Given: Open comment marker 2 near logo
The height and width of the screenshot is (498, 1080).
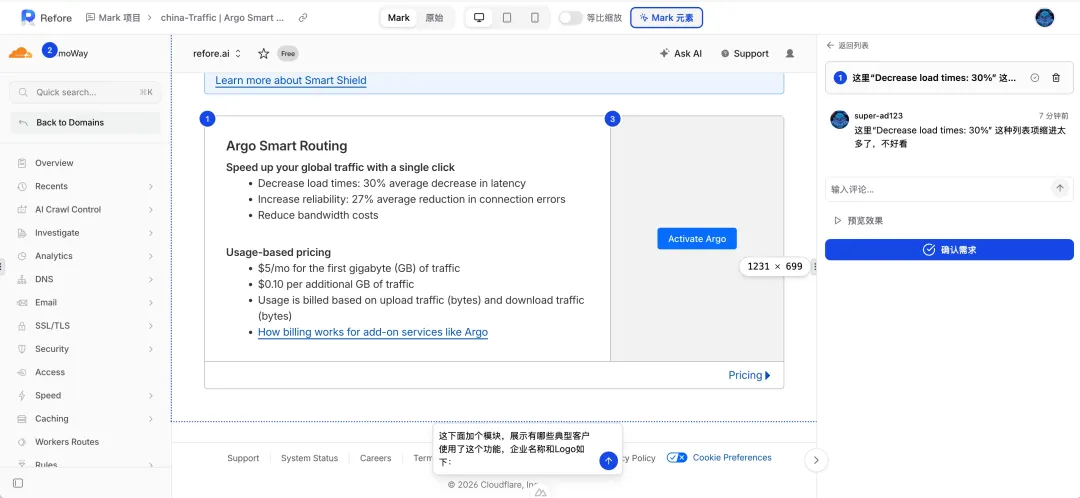Looking at the screenshot, I should [49, 50].
